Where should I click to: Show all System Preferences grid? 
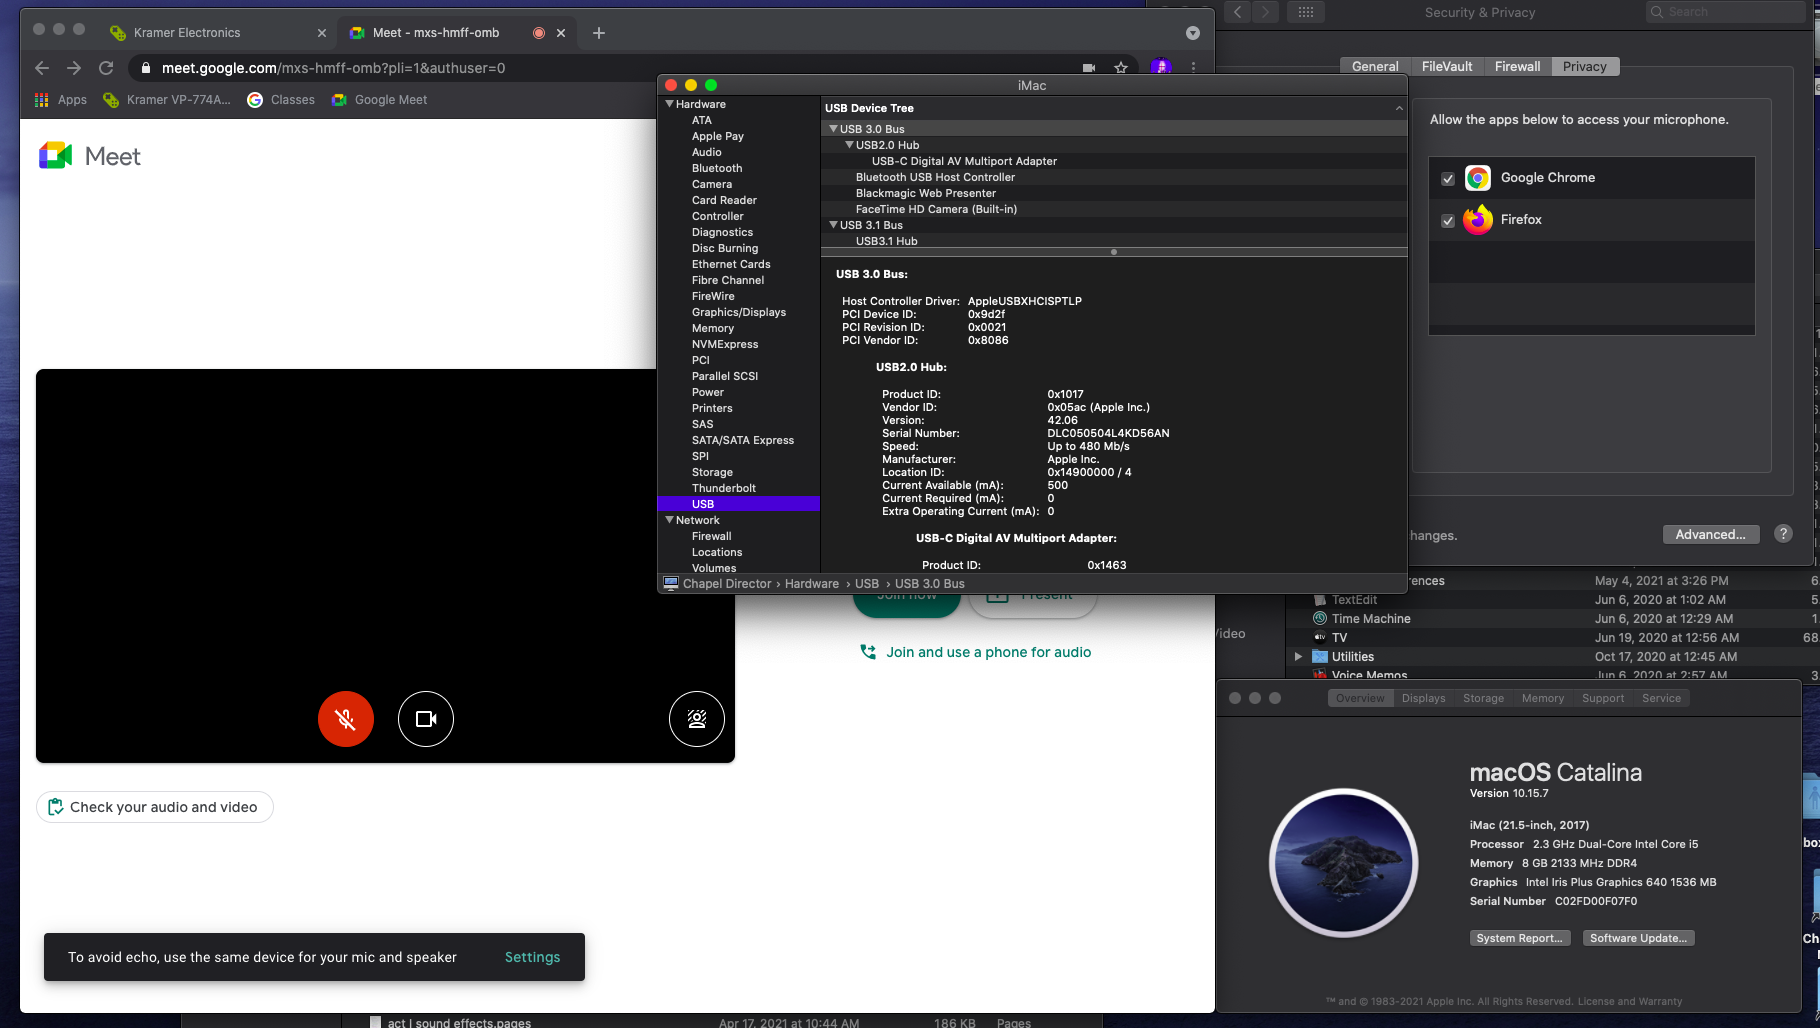(x=1306, y=12)
